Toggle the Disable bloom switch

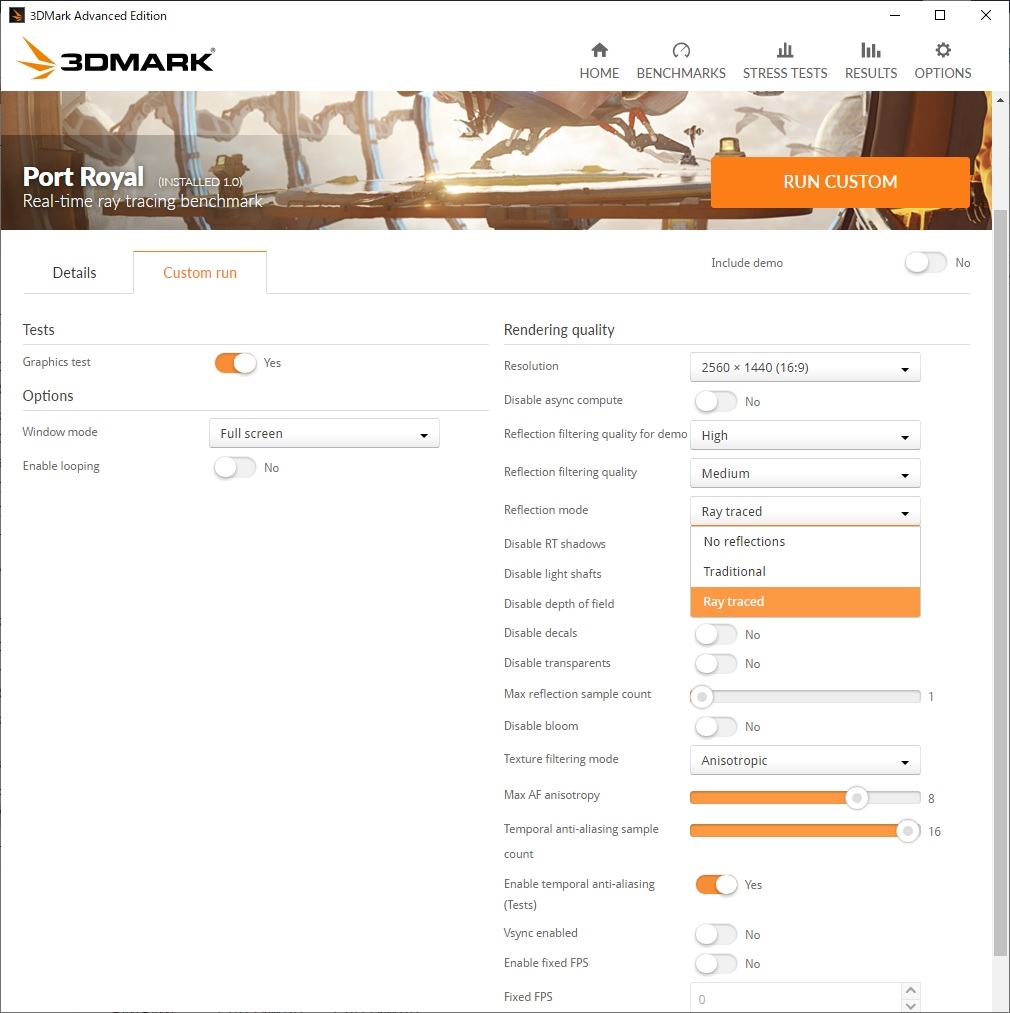tap(715, 727)
